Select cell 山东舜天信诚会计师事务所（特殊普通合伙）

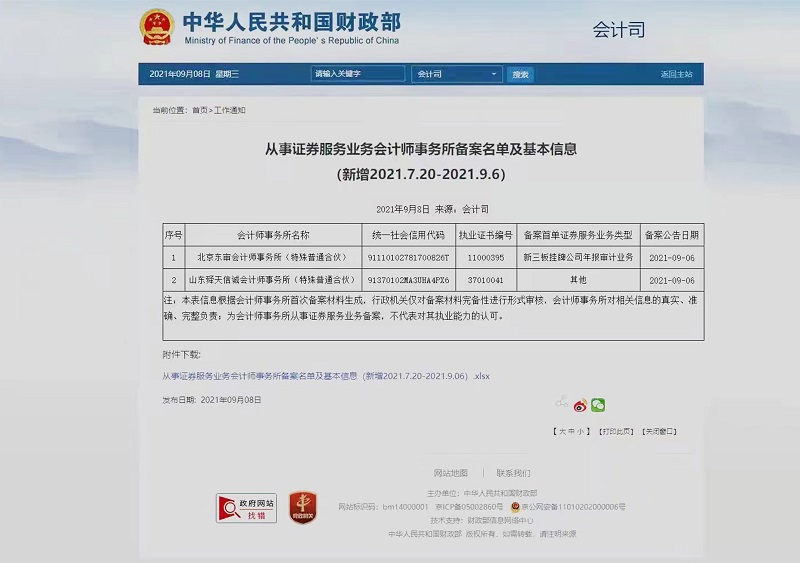coord(273,280)
